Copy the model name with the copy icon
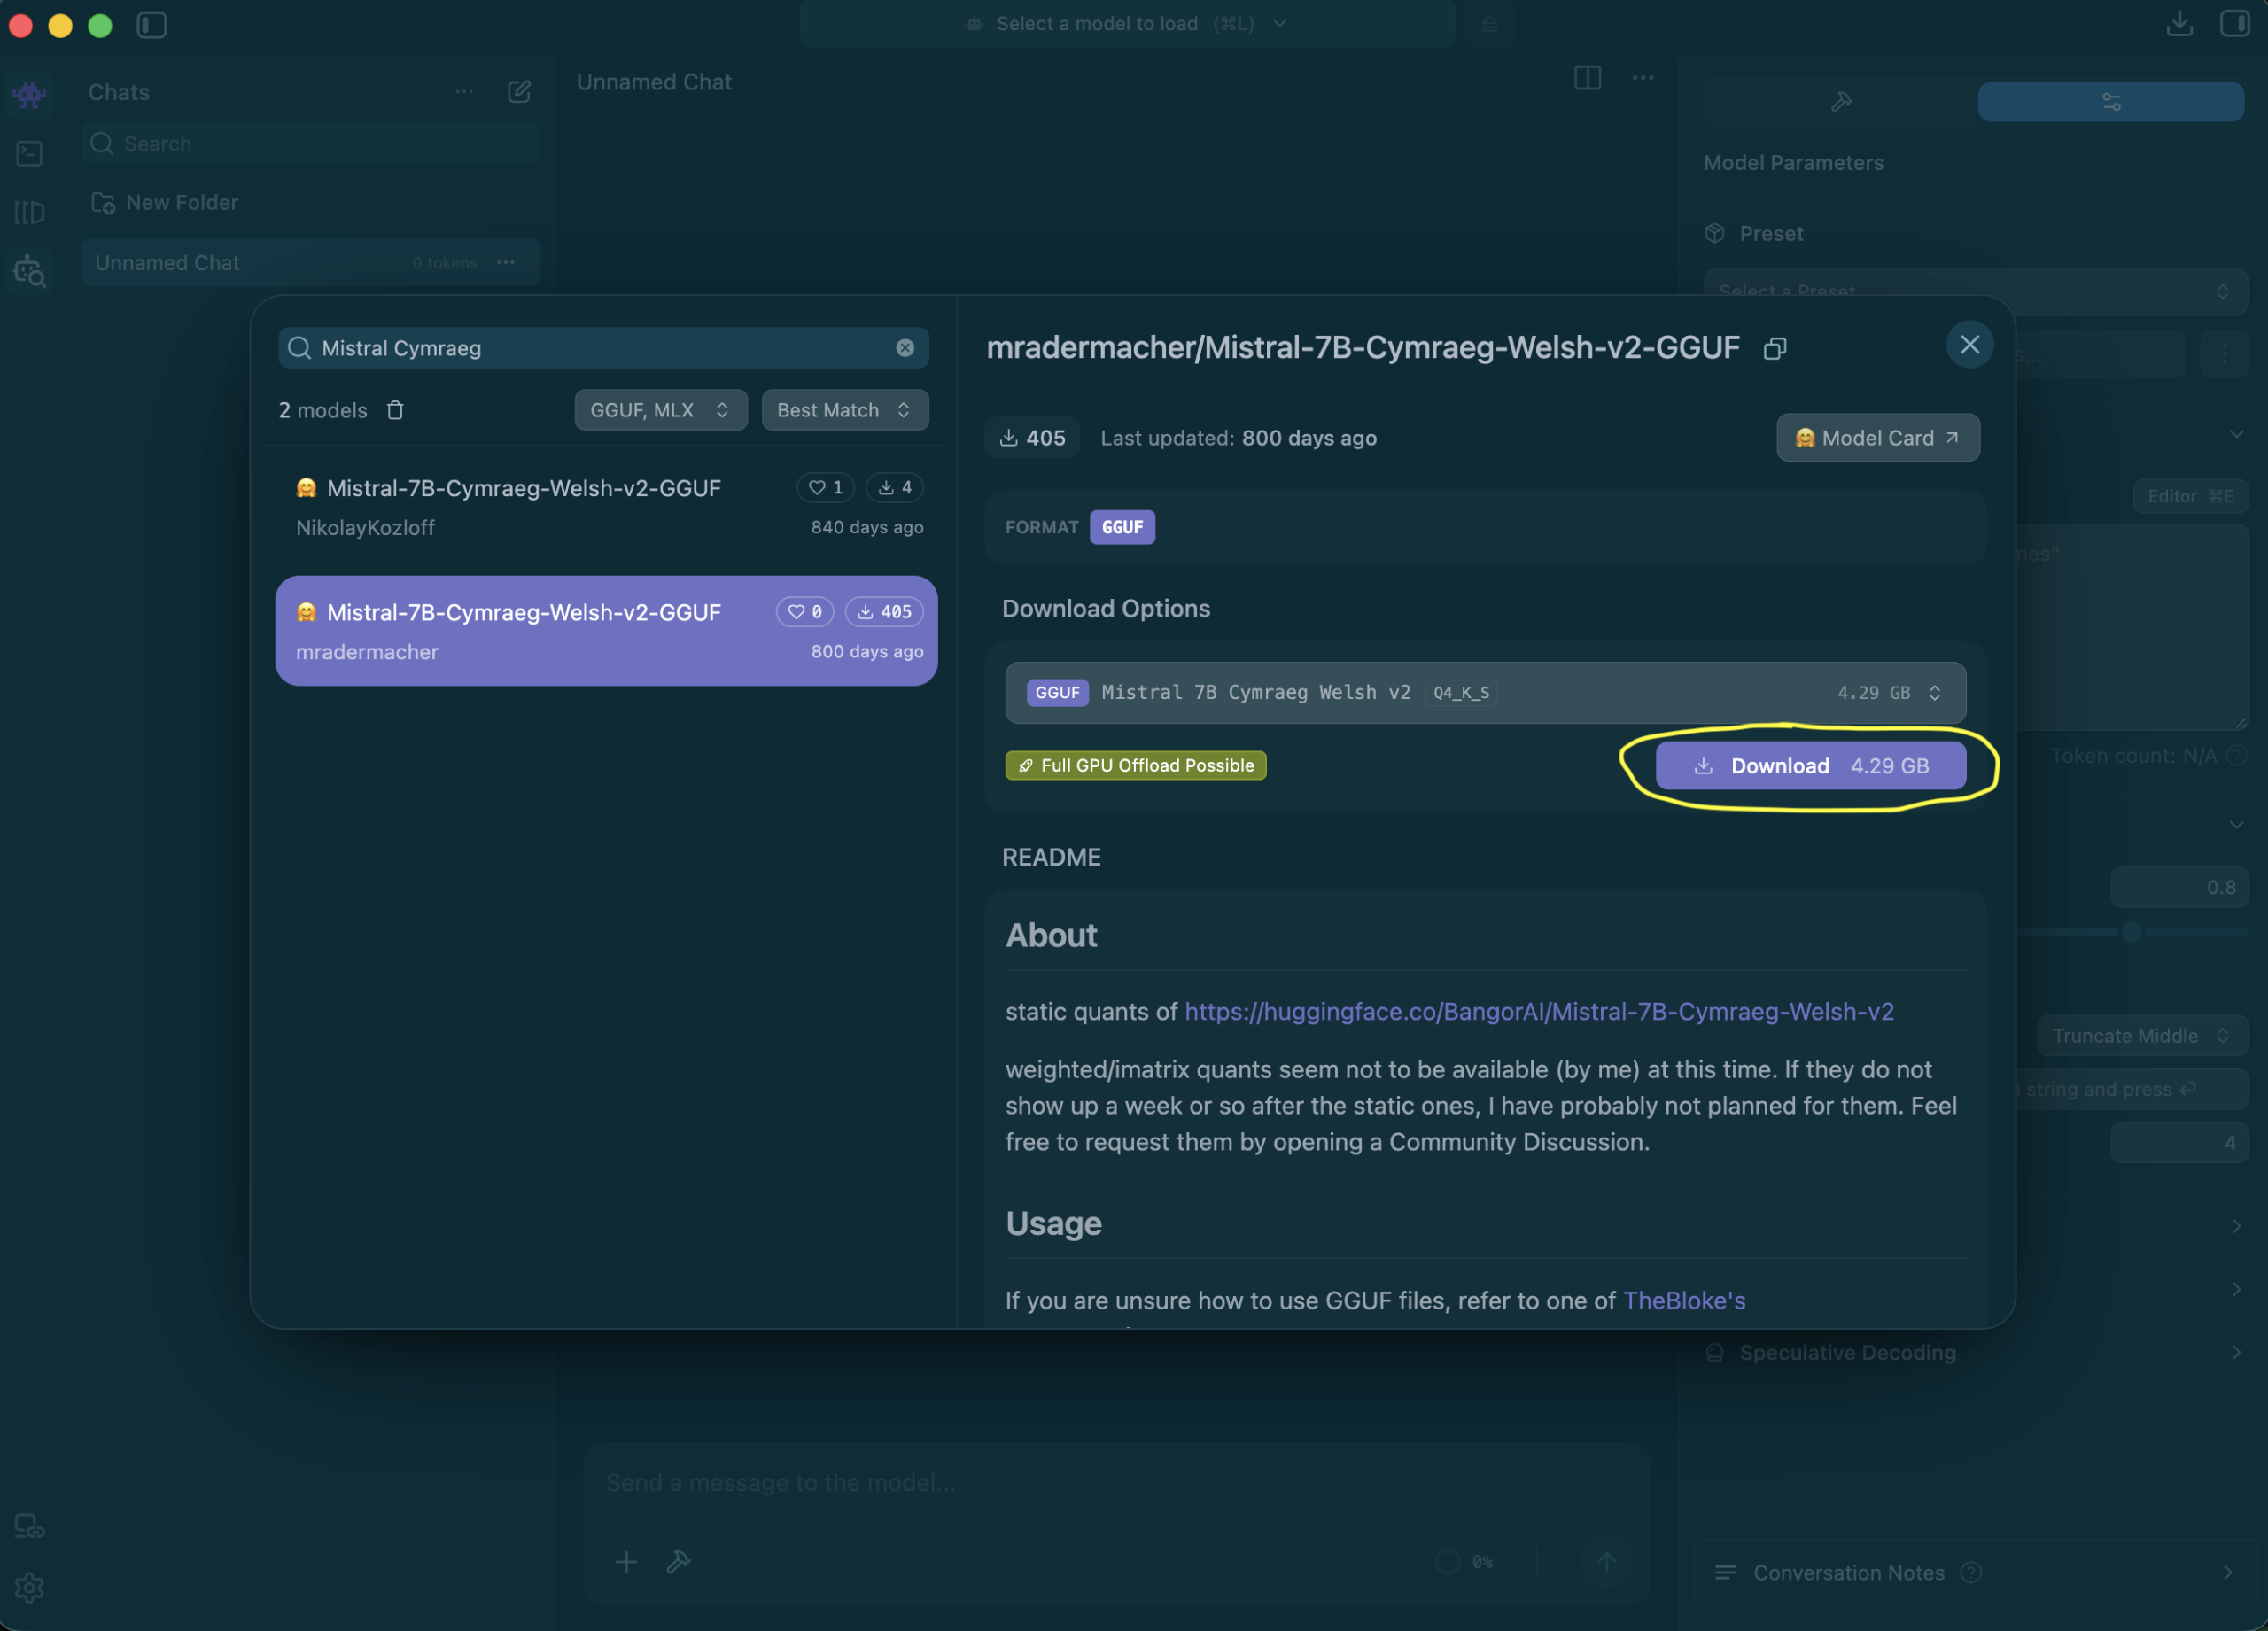 (1775, 348)
